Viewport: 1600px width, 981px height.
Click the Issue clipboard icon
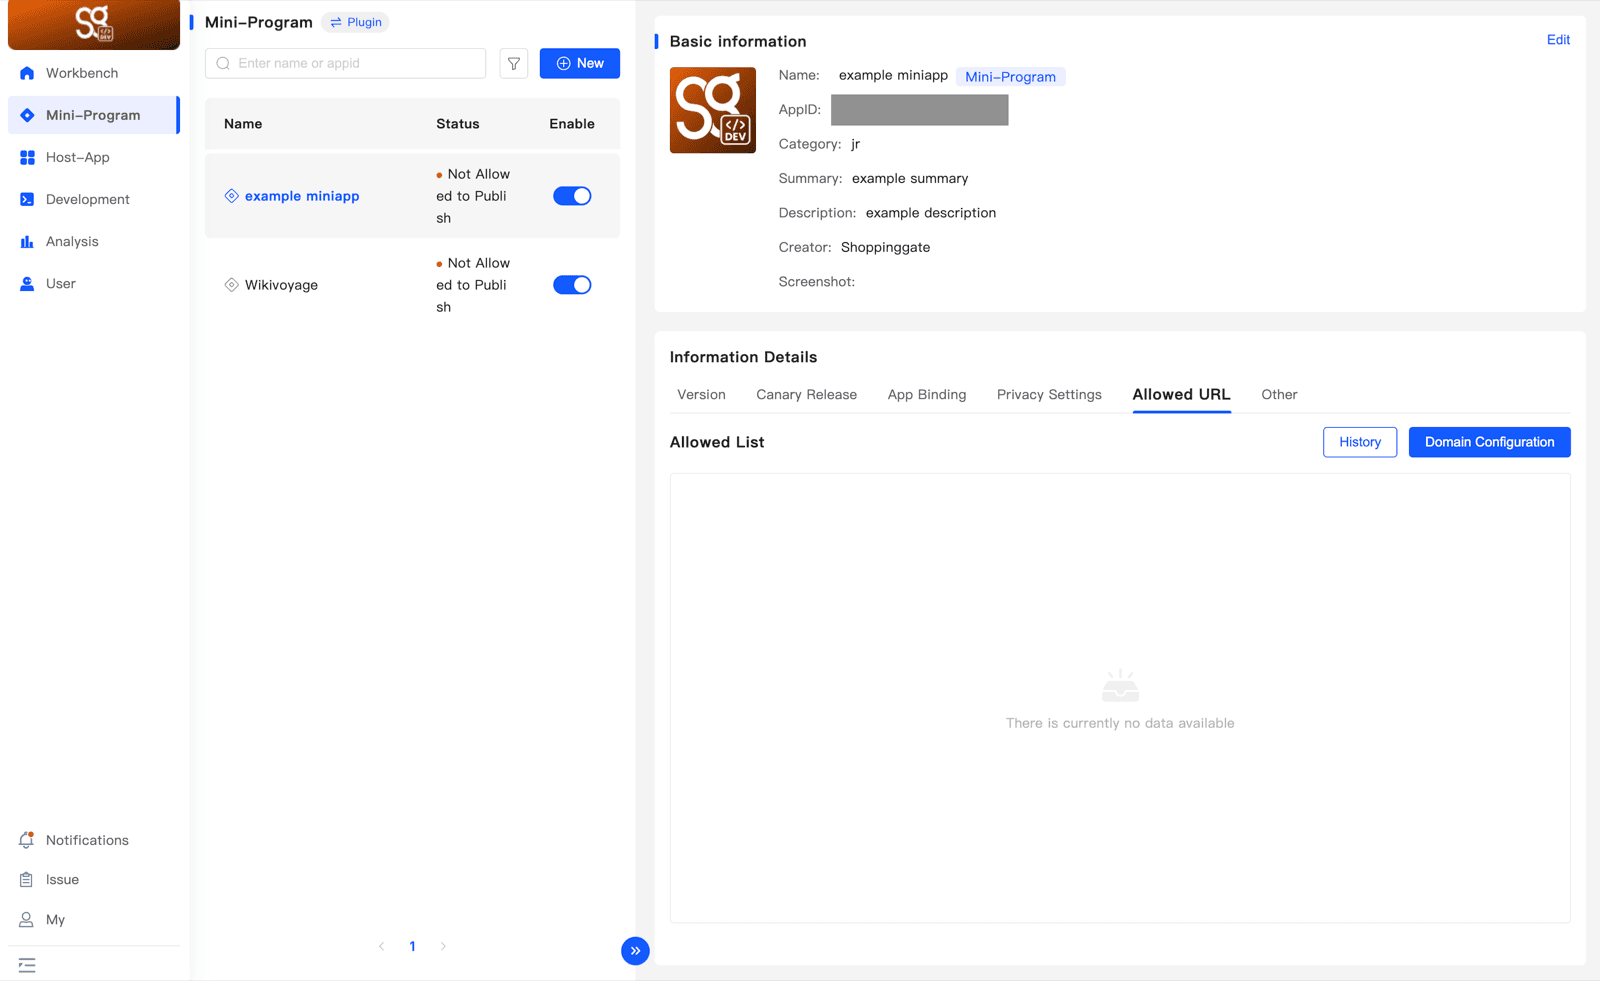(x=27, y=880)
